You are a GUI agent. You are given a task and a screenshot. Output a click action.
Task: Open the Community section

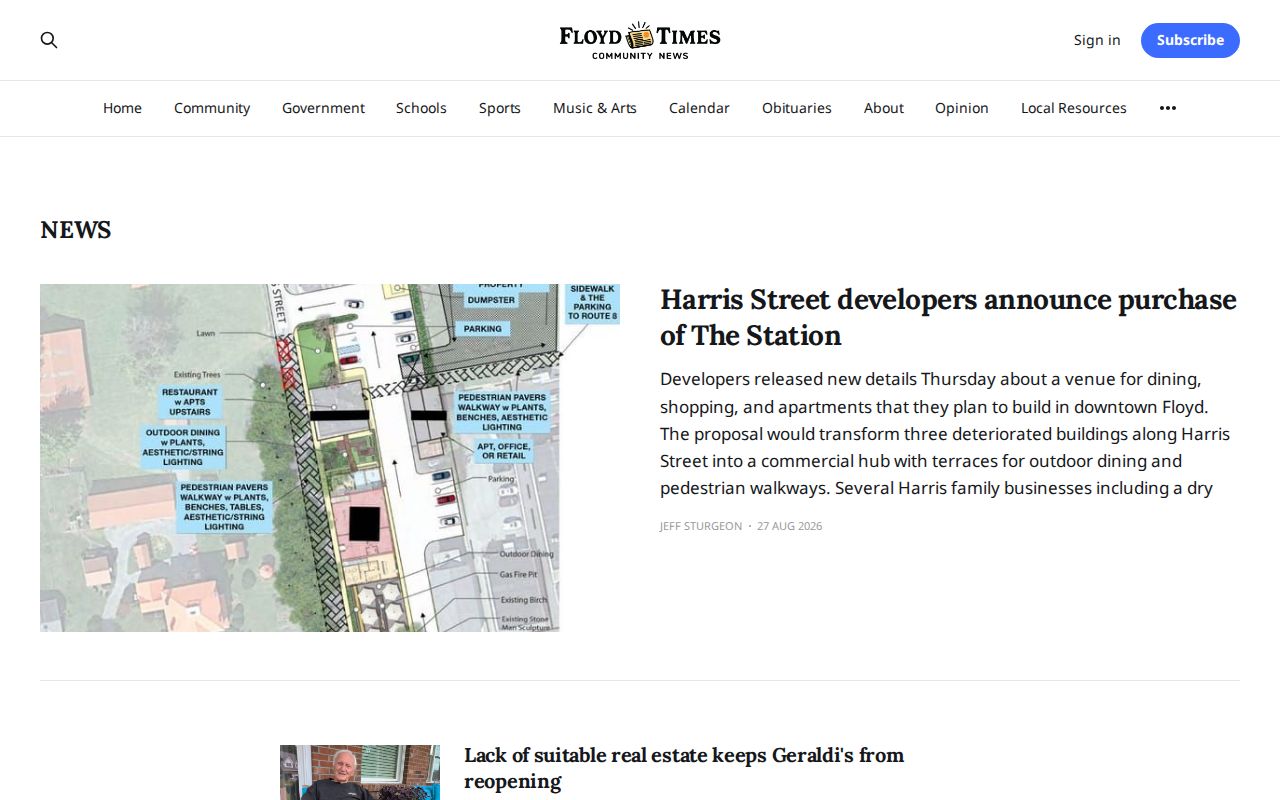pos(212,108)
